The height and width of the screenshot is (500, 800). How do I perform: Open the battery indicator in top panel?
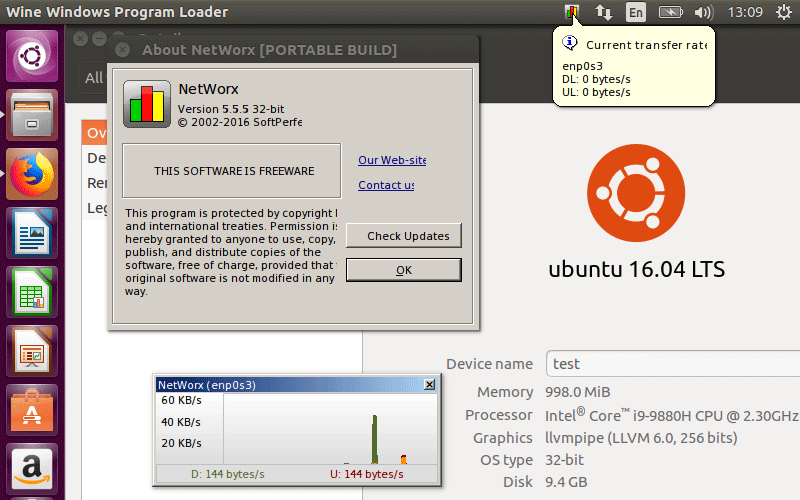point(670,12)
